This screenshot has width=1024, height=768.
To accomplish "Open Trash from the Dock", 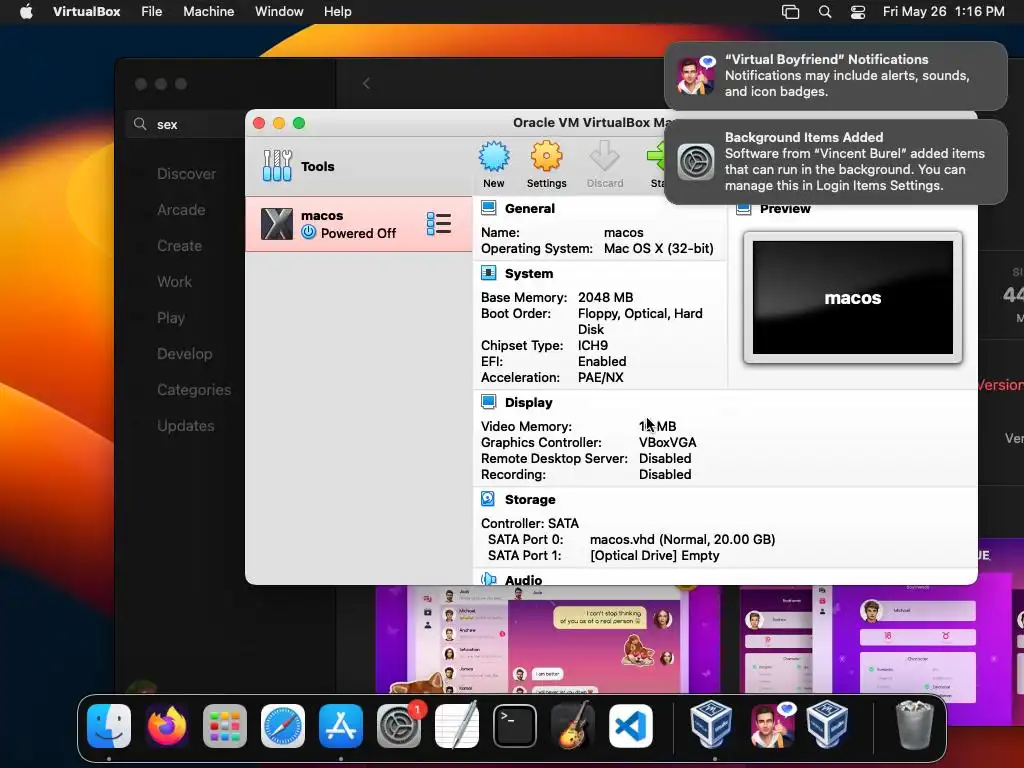I will (x=914, y=726).
